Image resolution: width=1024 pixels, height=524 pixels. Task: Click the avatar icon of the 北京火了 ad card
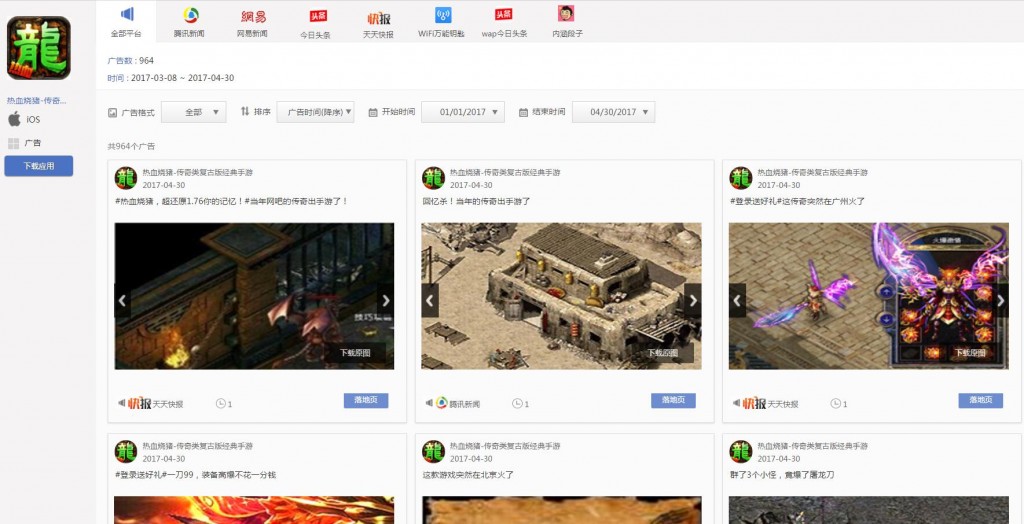click(x=433, y=451)
